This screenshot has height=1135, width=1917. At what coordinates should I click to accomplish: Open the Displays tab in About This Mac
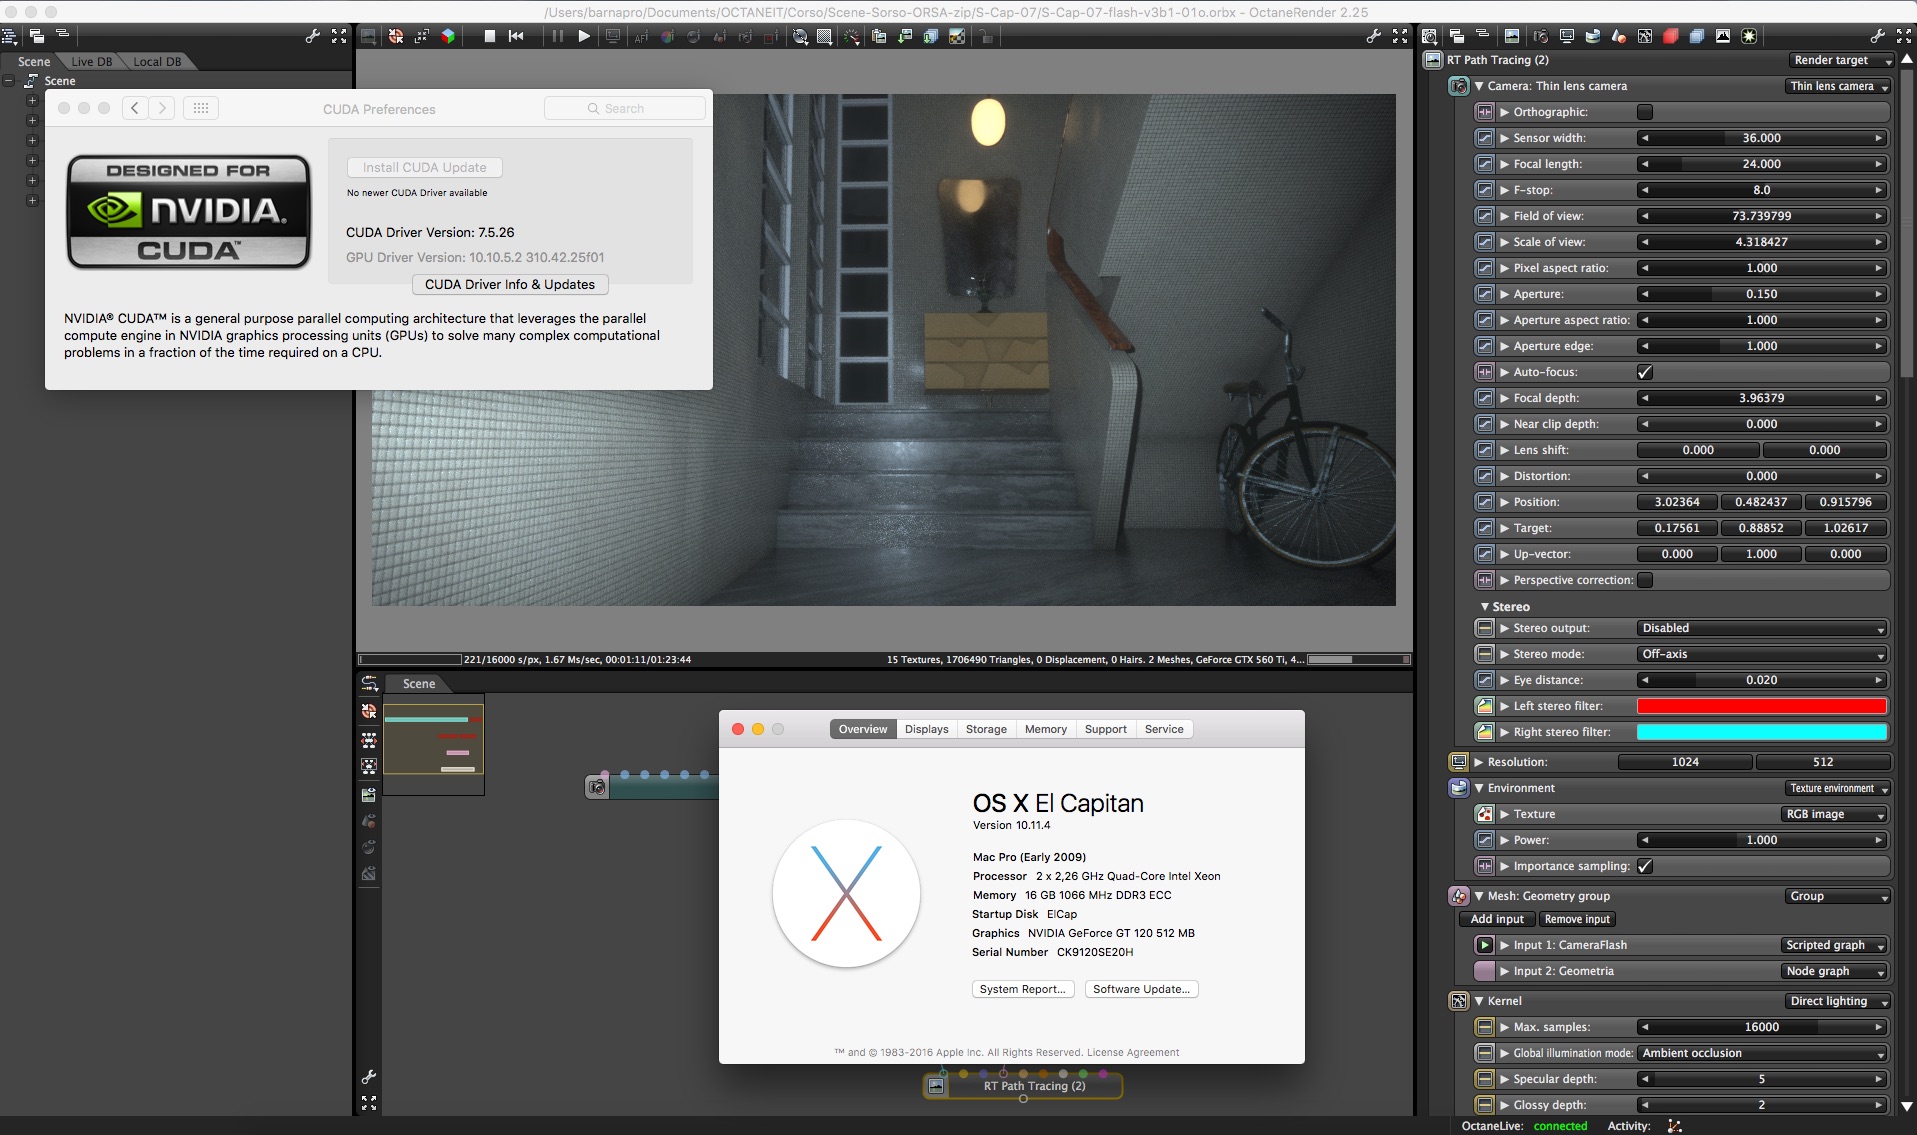tap(927, 729)
